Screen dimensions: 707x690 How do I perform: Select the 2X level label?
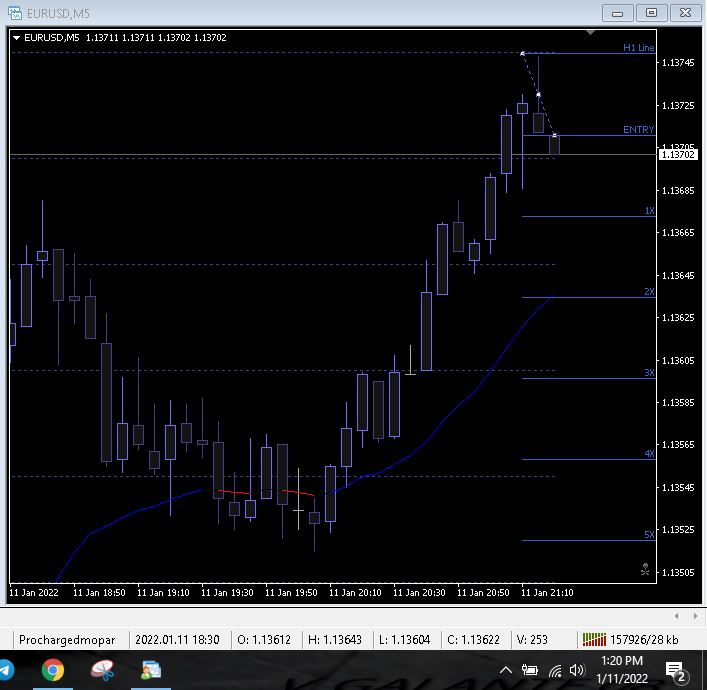[x=649, y=292]
